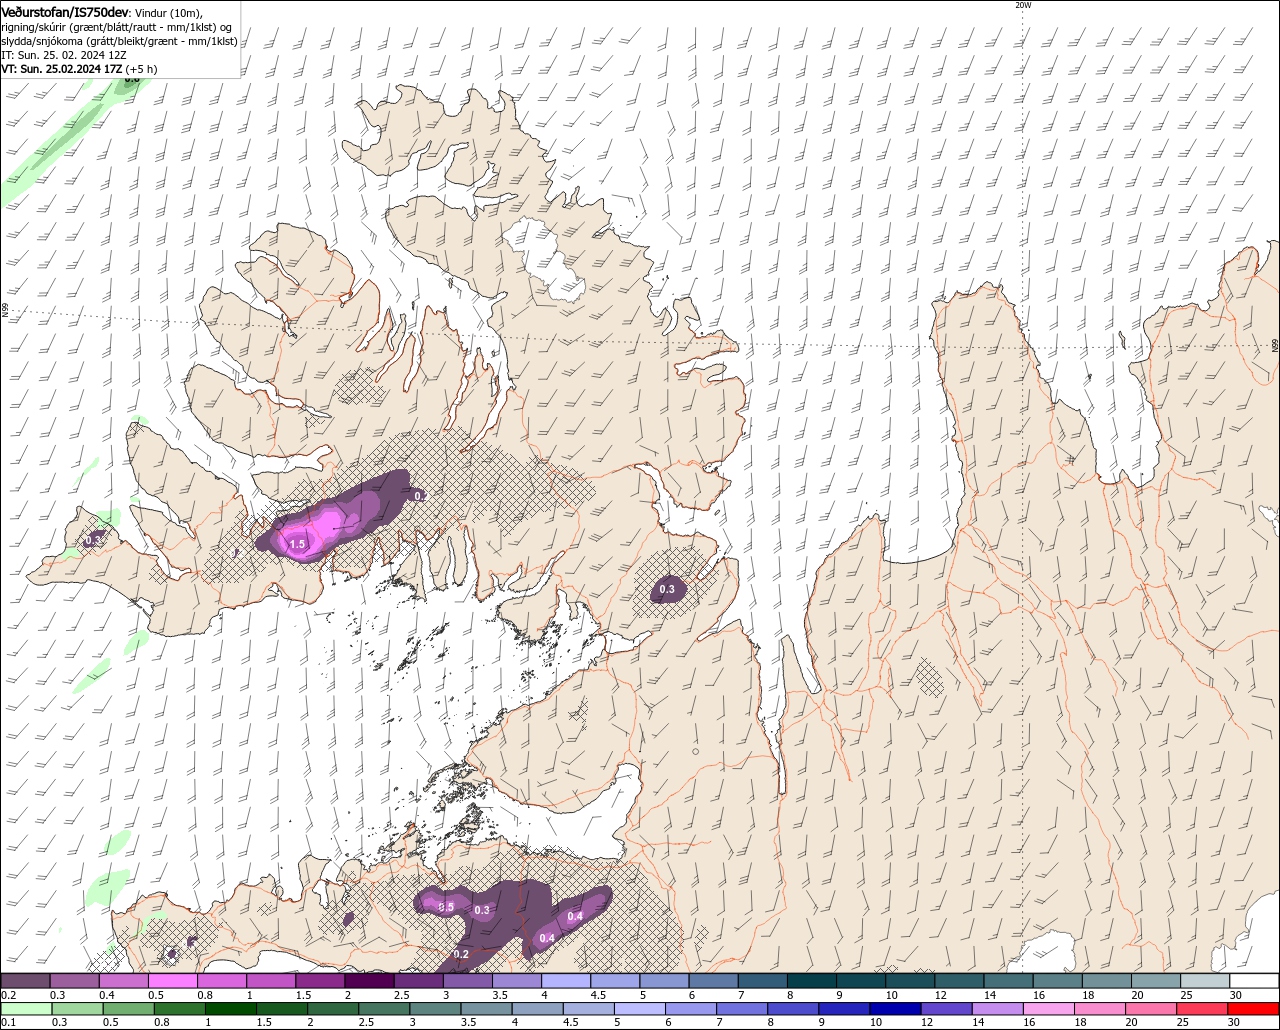The height and width of the screenshot is (1030, 1280).
Task: Pick the pale green 0.1 rain swatch
Action: [x=25, y=1008]
